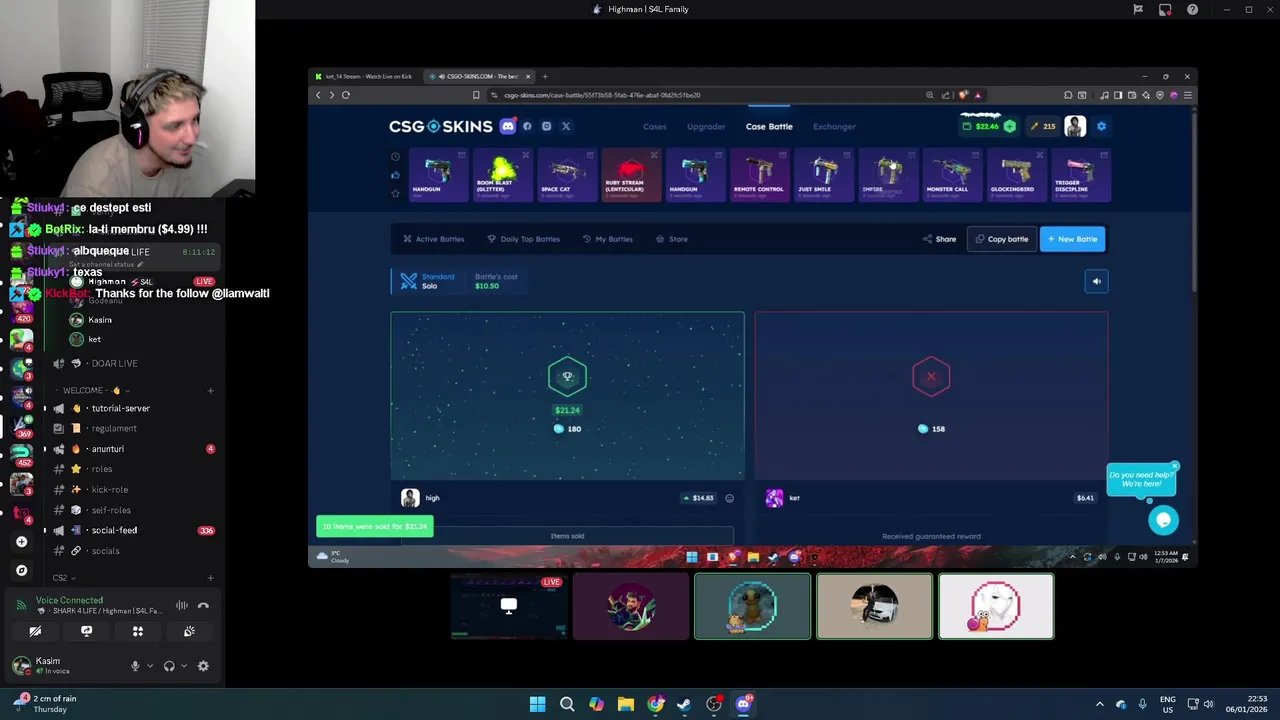The width and height of the screenshot is (1280, 720).
Task: Go to the Upgrader tab on CSGO-Skins
Action: 706,127
